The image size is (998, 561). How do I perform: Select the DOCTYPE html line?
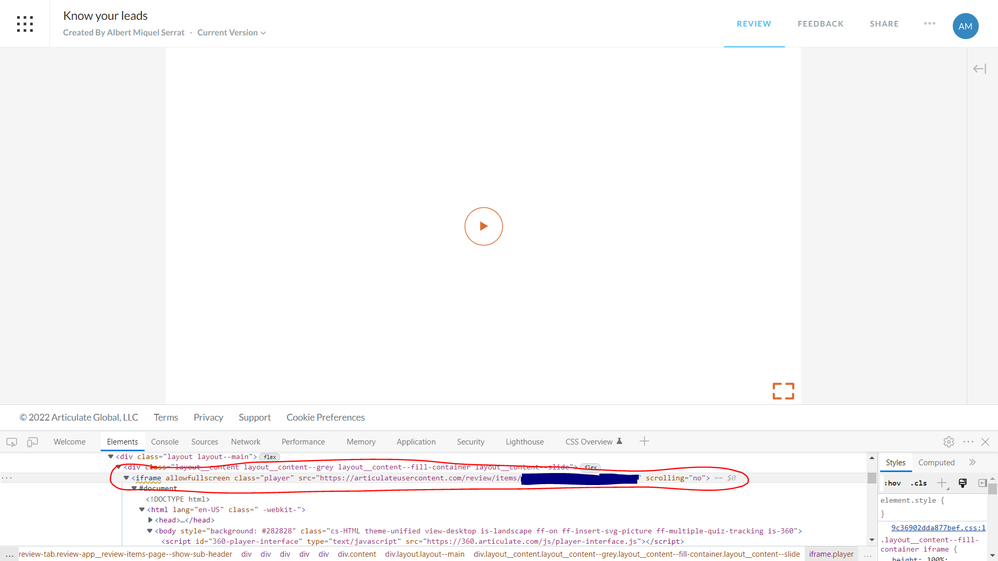click(x=178, y=499)
